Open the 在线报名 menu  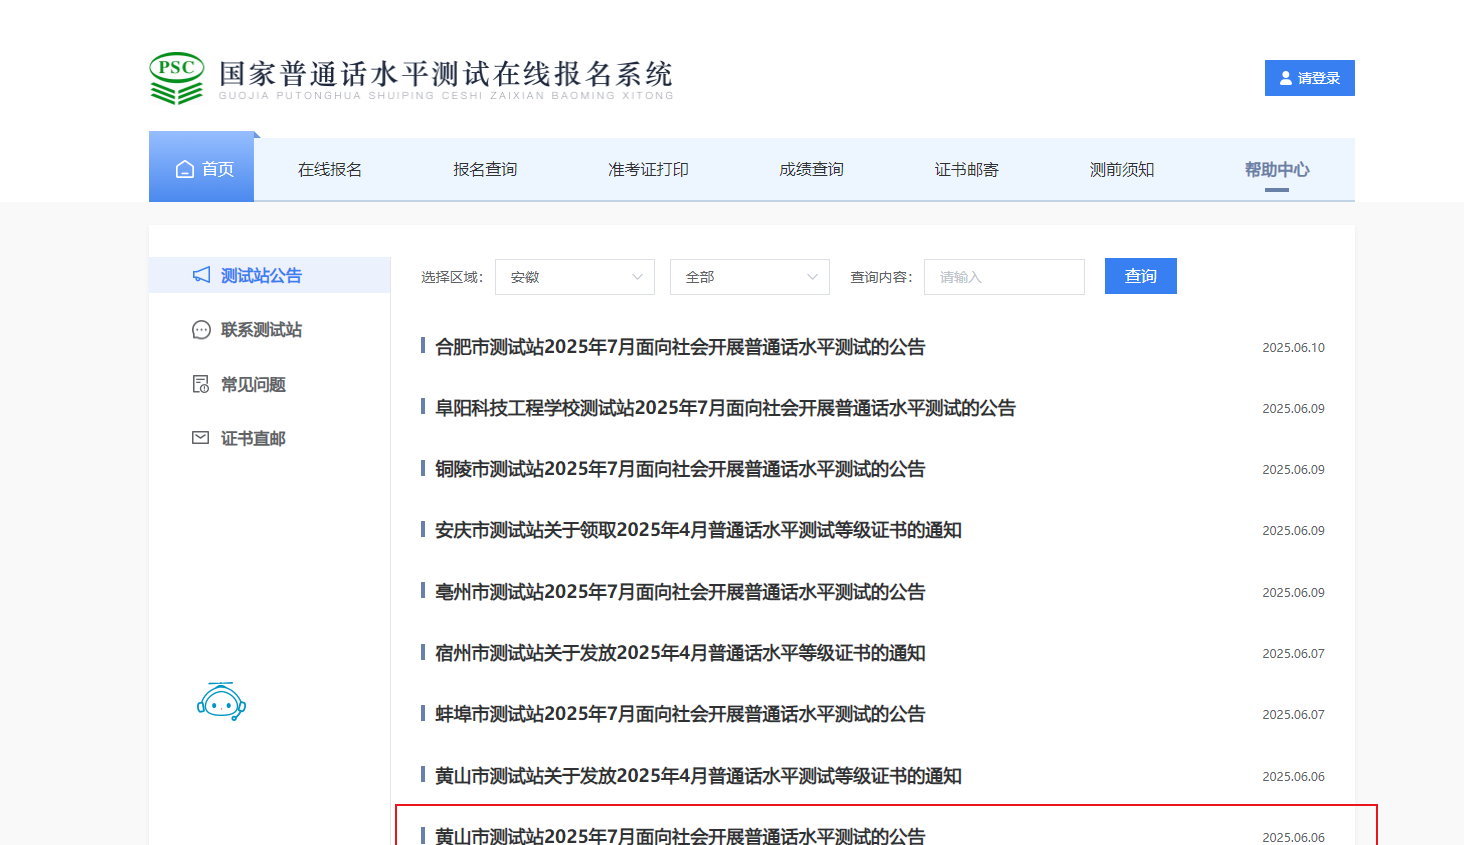330,169
